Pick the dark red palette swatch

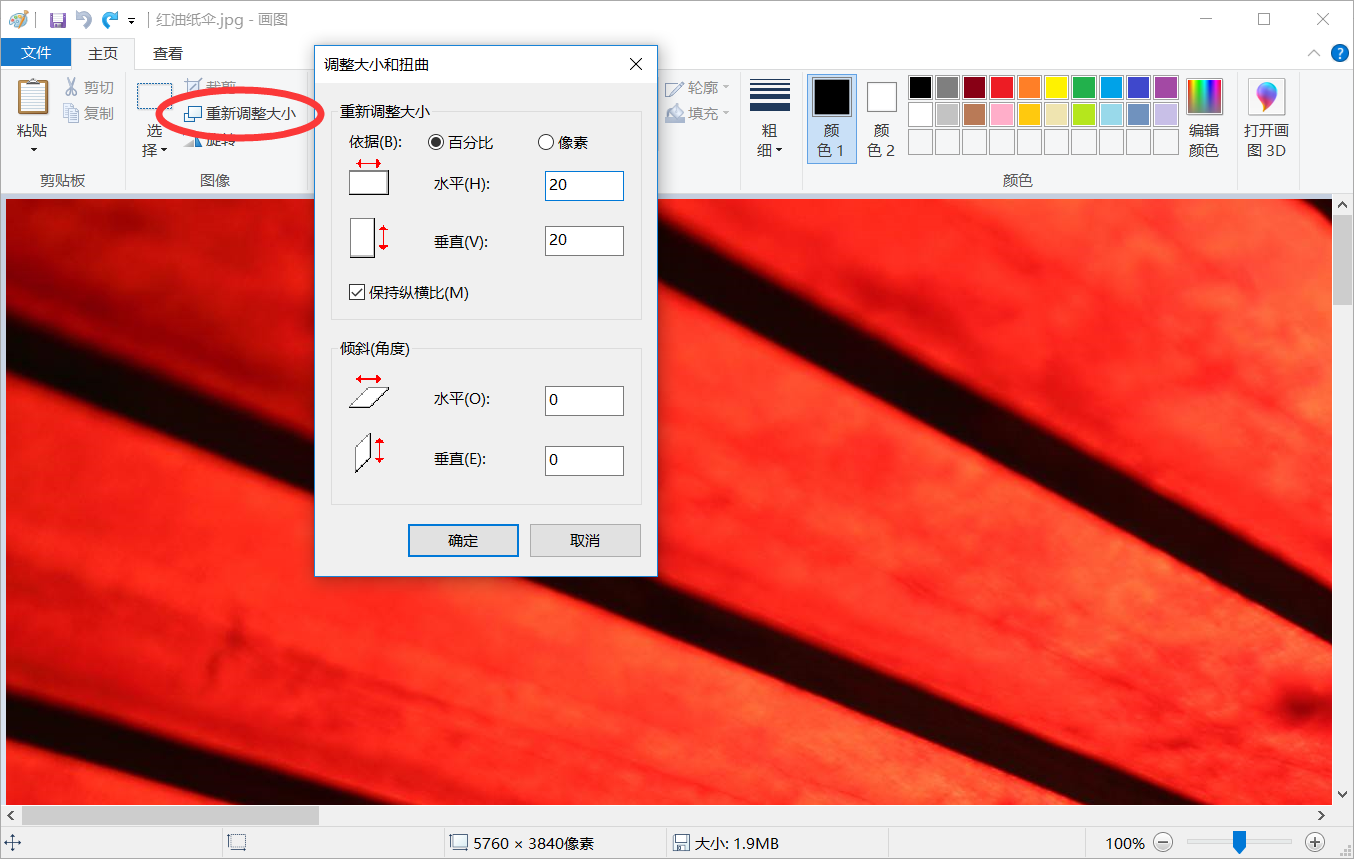[975, 88]
